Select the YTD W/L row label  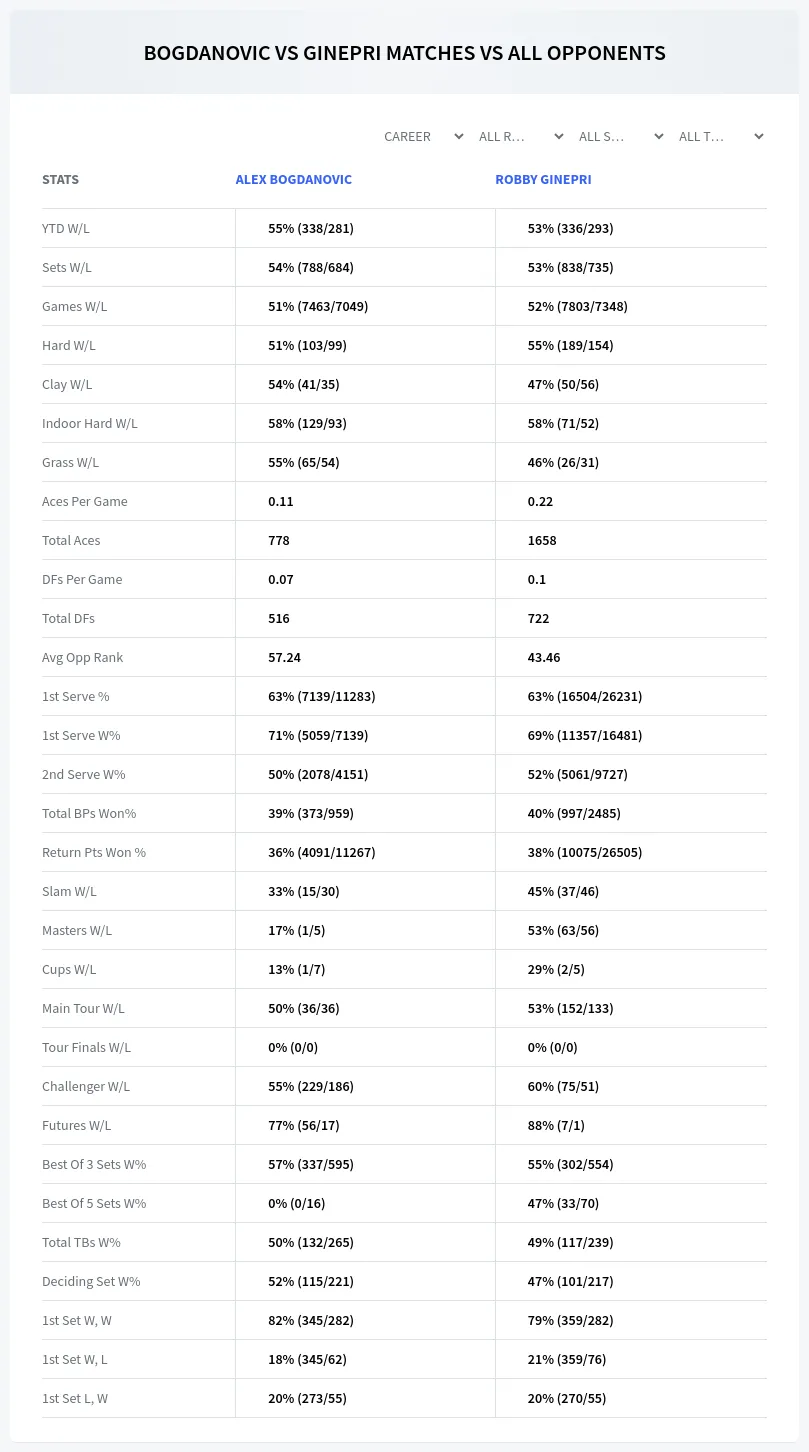(x=66, y=228)
